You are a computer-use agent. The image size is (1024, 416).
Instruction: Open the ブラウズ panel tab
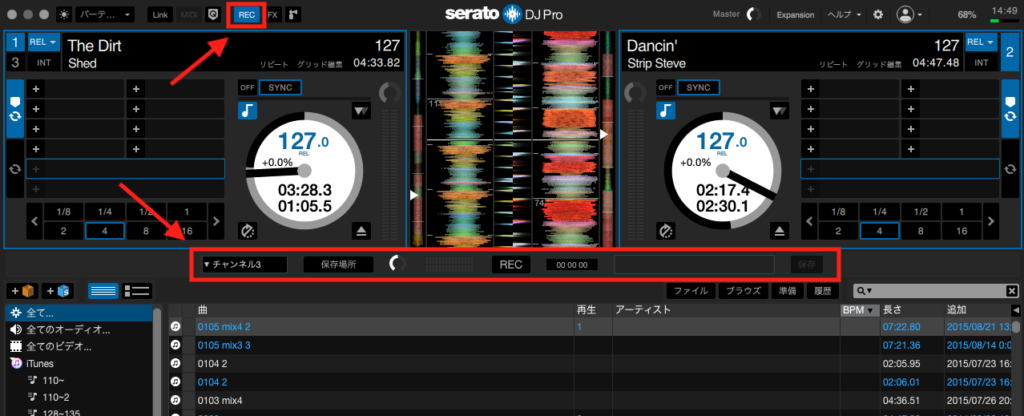click(743, 291)
